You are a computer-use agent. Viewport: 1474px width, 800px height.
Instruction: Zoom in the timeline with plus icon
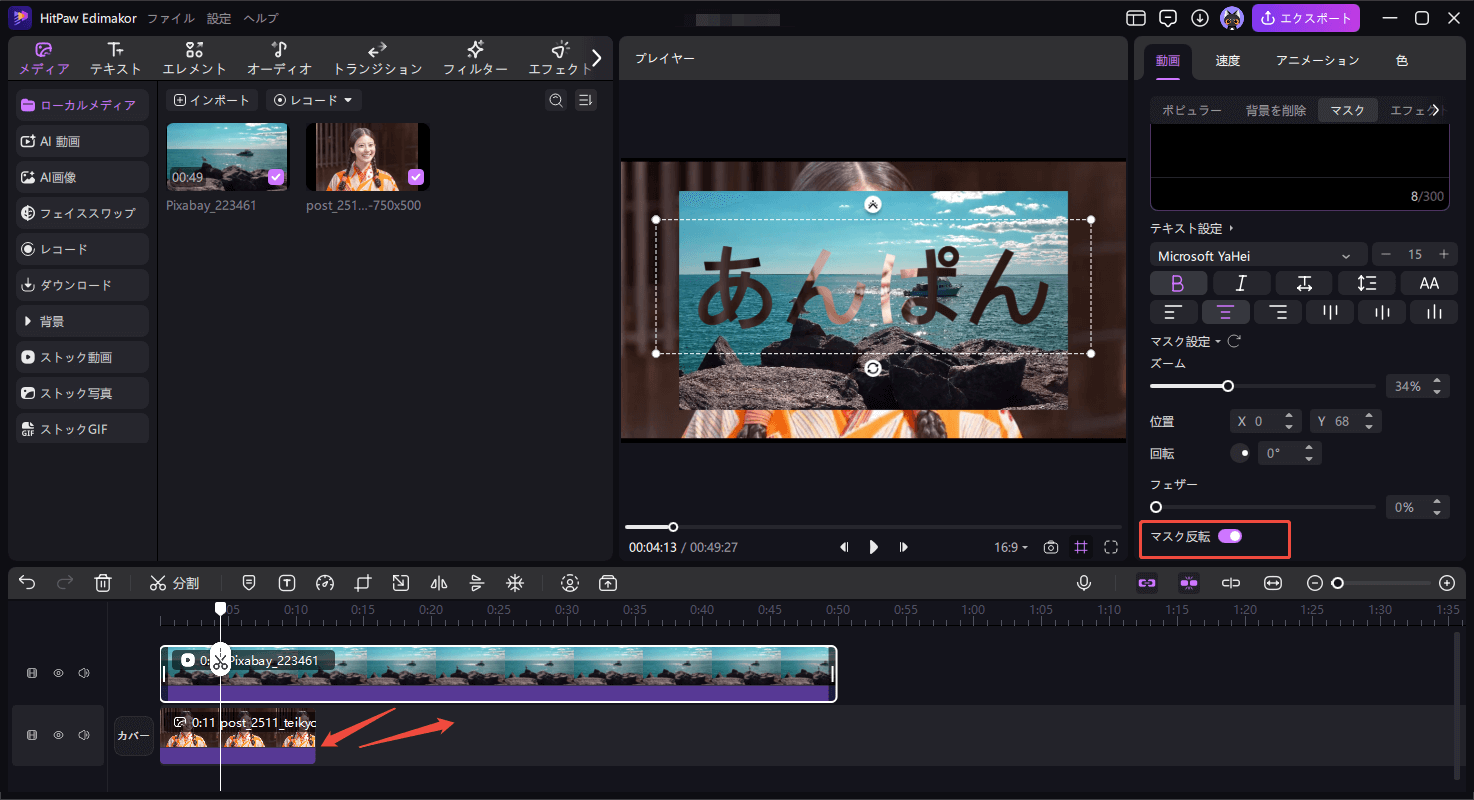1447,583
